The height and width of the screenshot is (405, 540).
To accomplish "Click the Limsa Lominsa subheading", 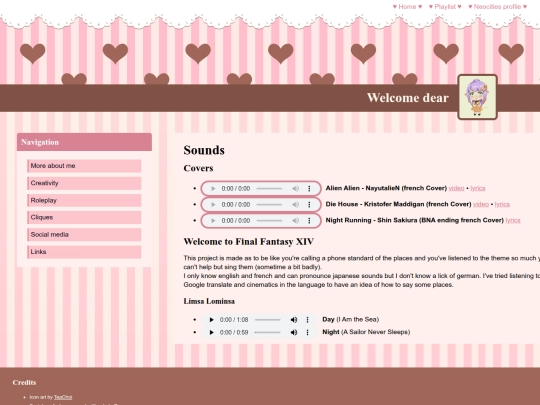I will (x=209, y=301).
